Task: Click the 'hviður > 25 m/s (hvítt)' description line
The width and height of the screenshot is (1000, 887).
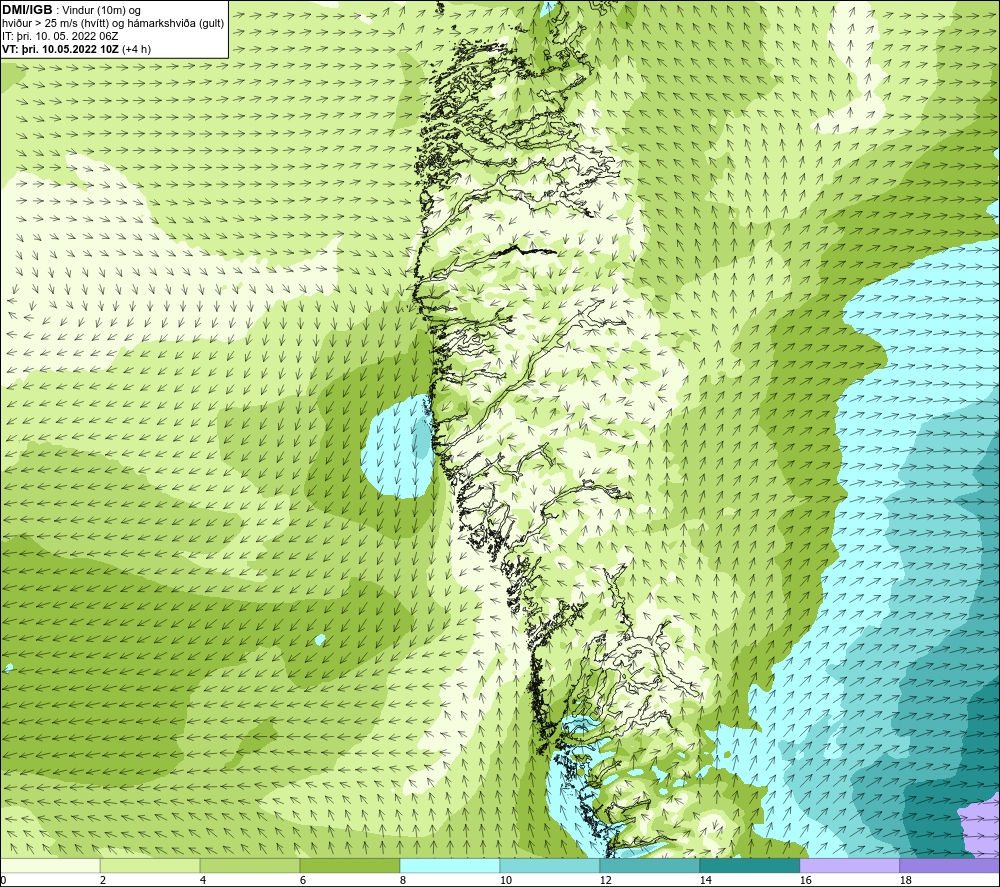Action: coord(114,23)
